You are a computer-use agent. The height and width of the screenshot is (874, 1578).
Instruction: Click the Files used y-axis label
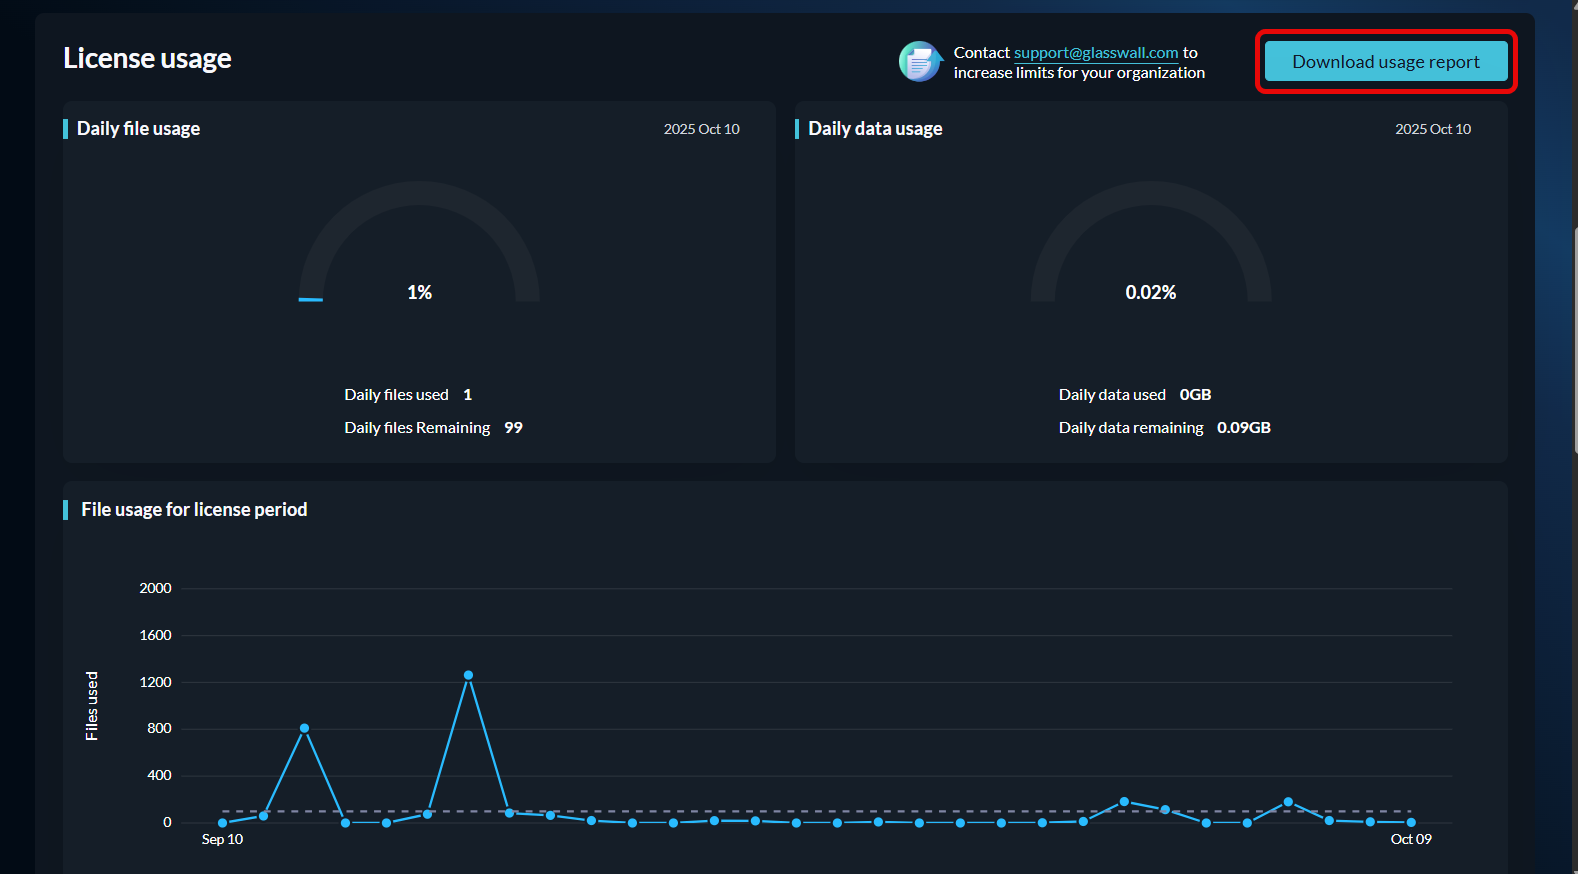[92, 706]
